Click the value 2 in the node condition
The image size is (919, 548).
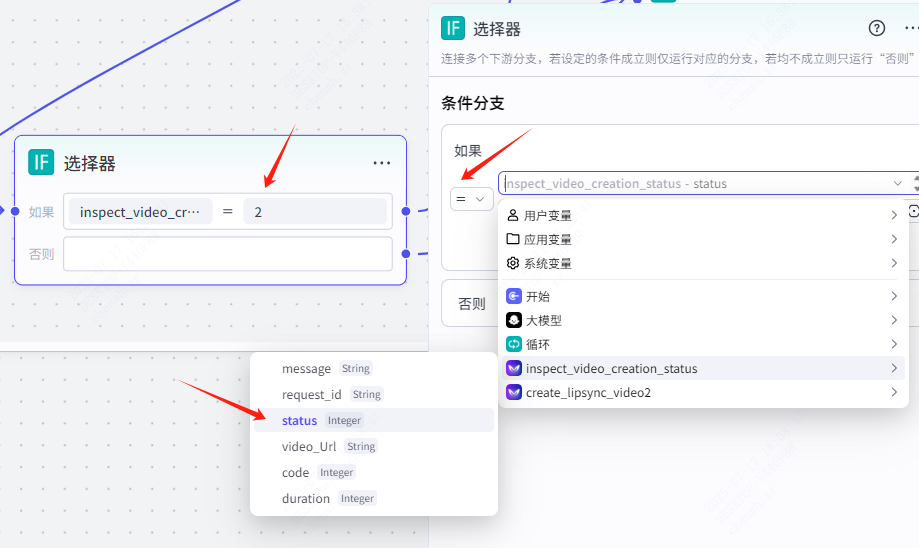315,212
